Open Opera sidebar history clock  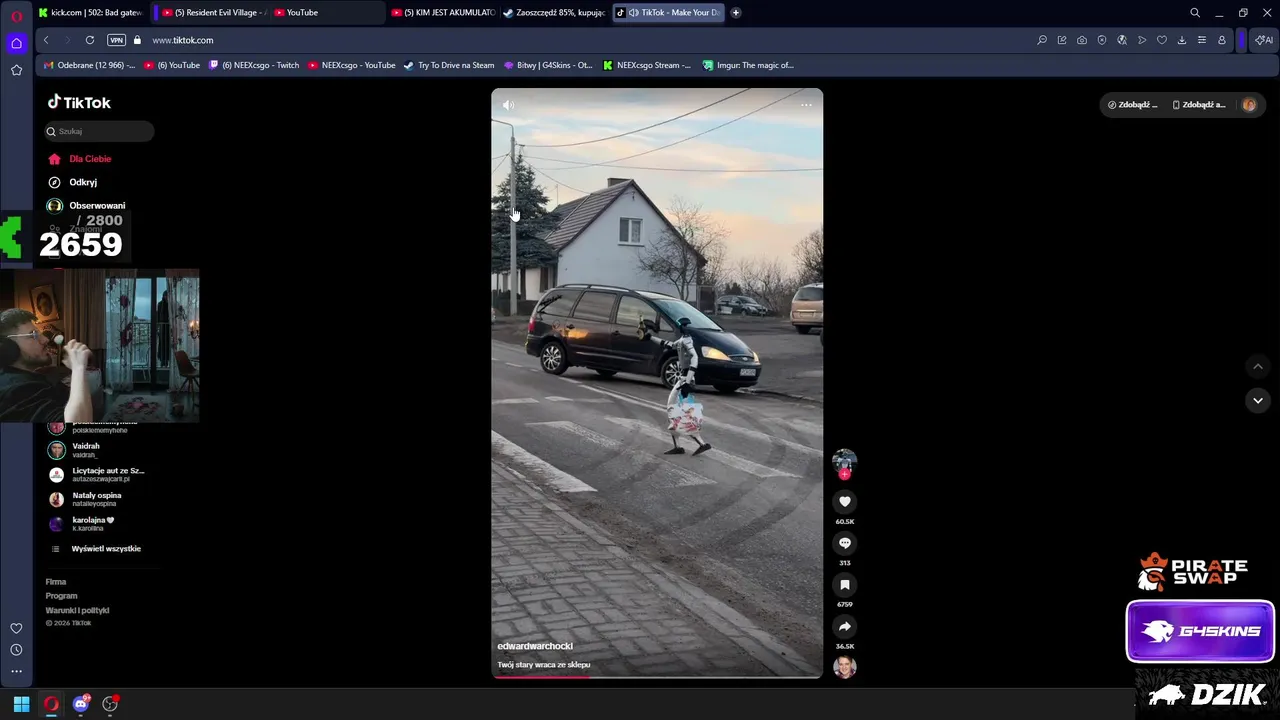(16, 650)
